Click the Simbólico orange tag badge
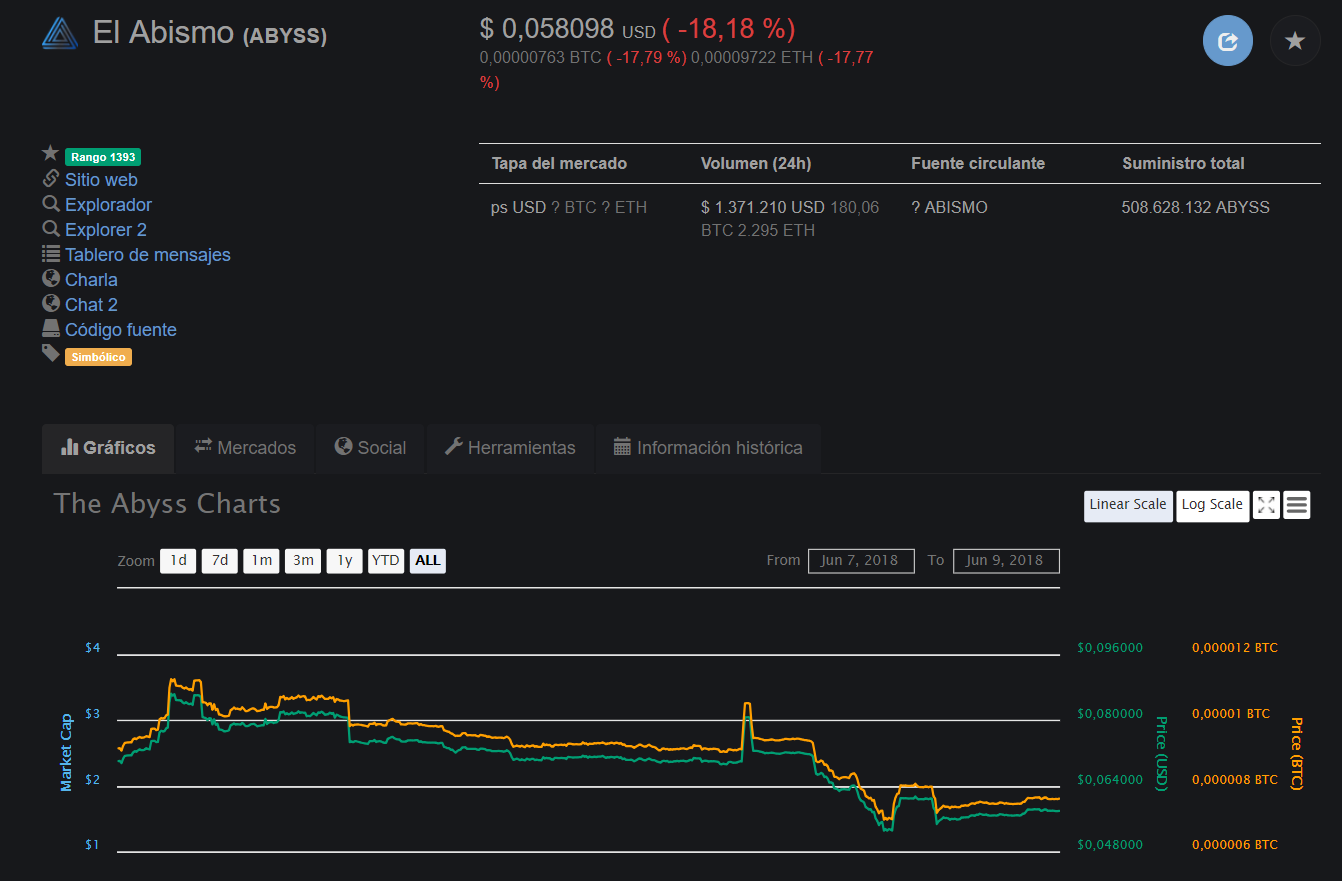Screen dimensions: 1342x881 point(98,357)
